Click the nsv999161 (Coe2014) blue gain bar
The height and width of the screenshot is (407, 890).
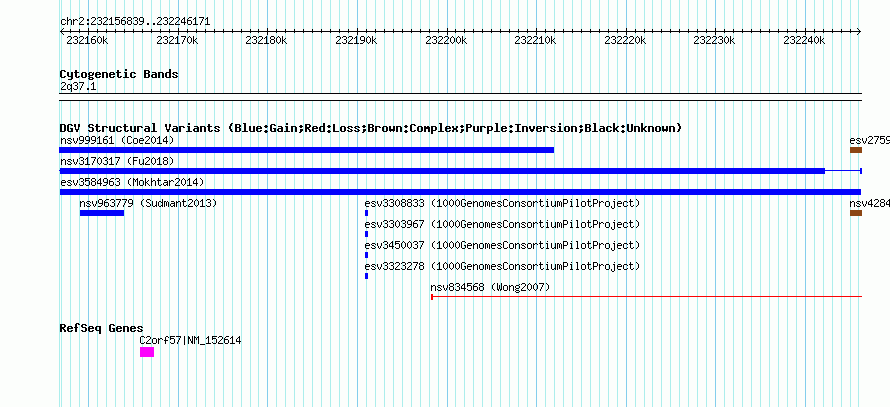tap(307, 150)
